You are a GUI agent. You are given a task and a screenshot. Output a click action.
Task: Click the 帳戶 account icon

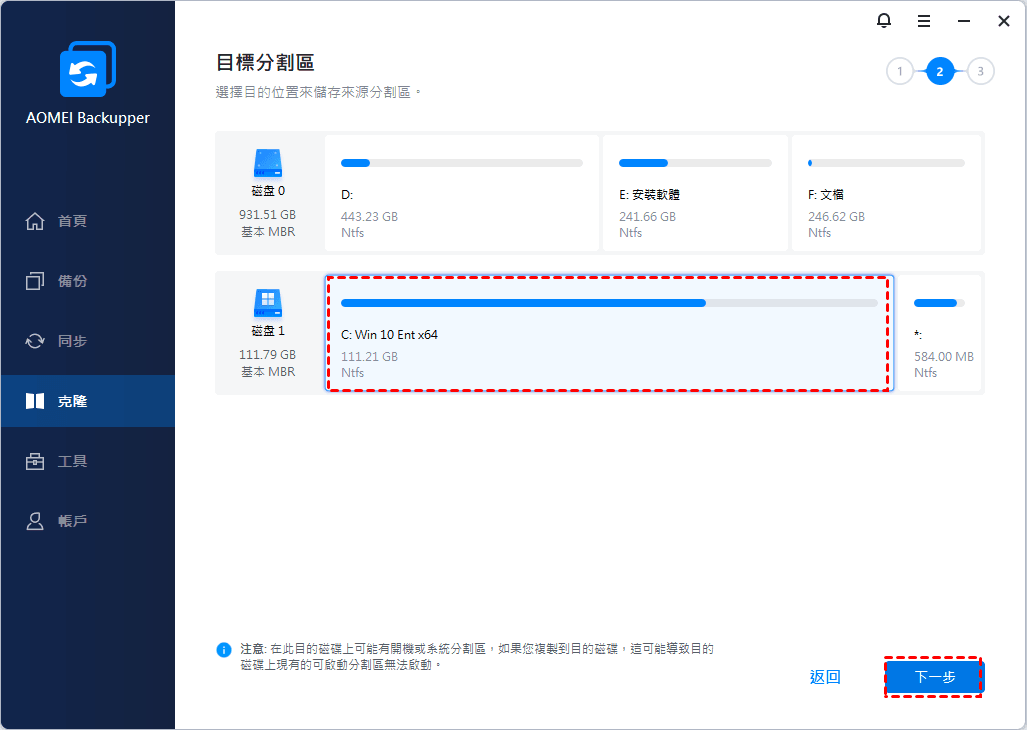(35, 521)
